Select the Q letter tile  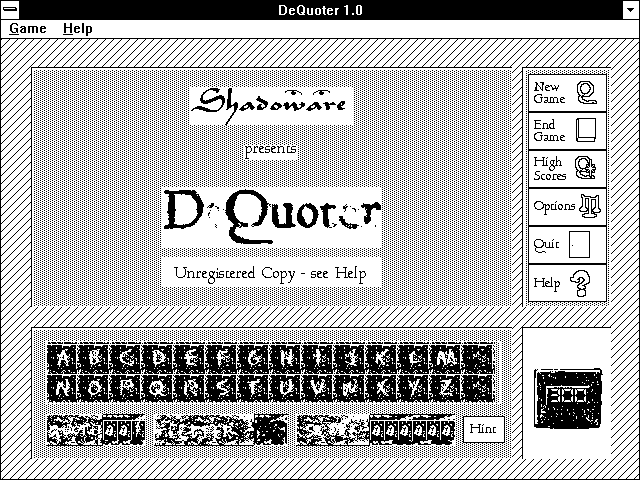pyautogui.click(x=158, y=388)
